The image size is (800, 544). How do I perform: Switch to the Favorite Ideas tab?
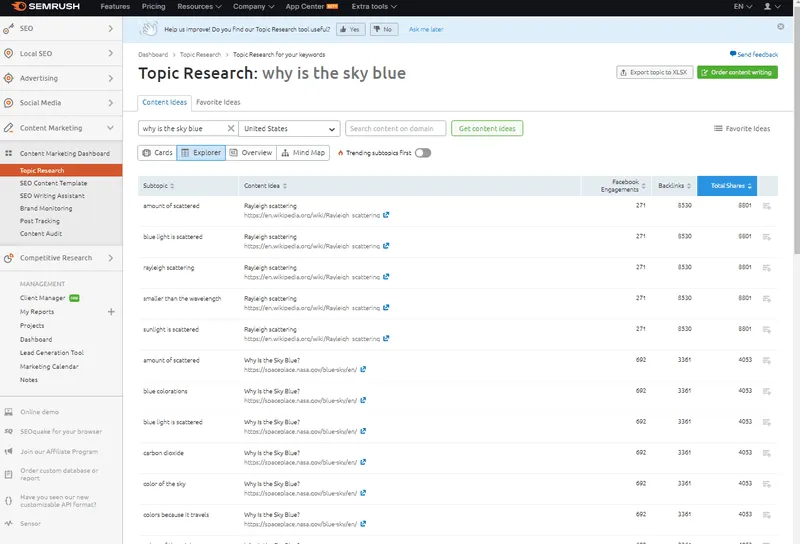click(x=218, y=102)
